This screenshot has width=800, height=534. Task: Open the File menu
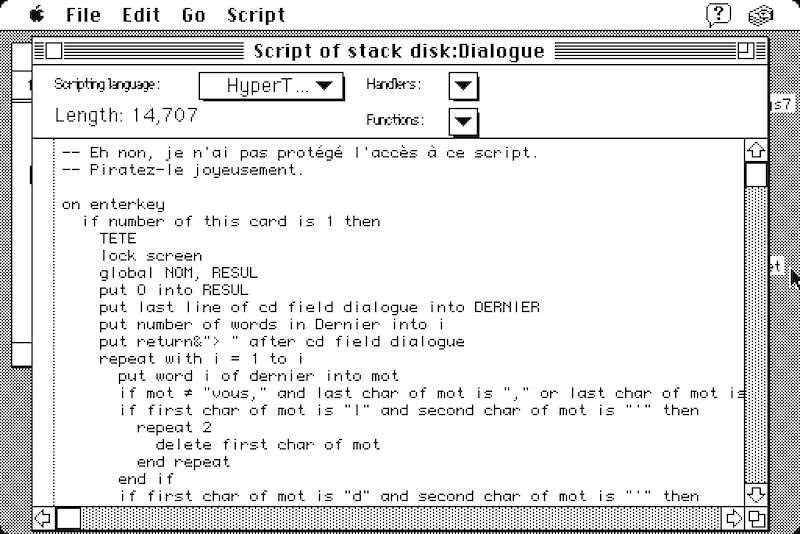pos(83,15)
